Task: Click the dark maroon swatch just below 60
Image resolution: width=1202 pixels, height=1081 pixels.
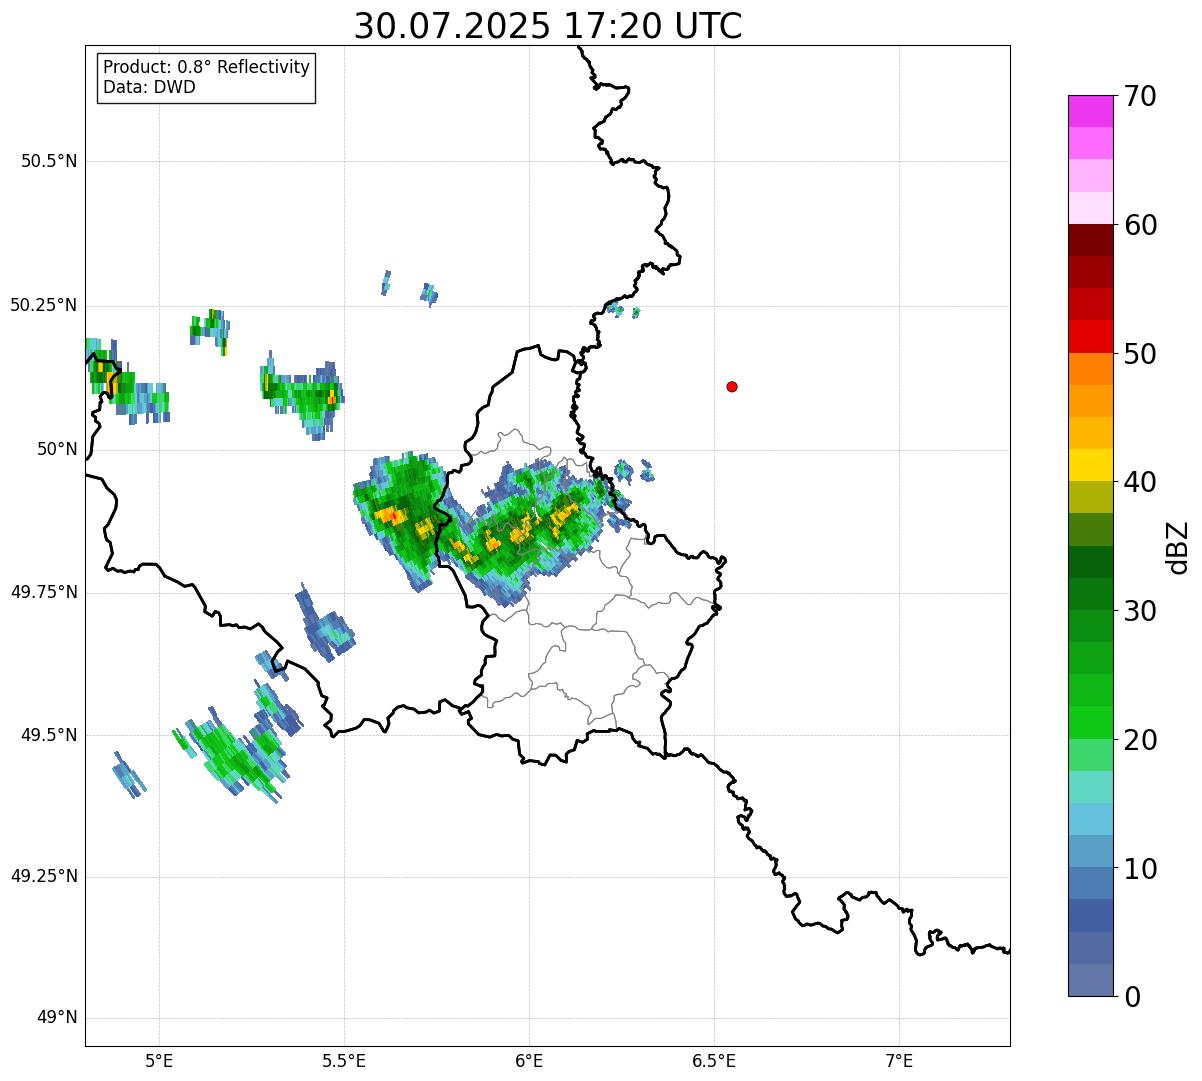Action: 1090,240
